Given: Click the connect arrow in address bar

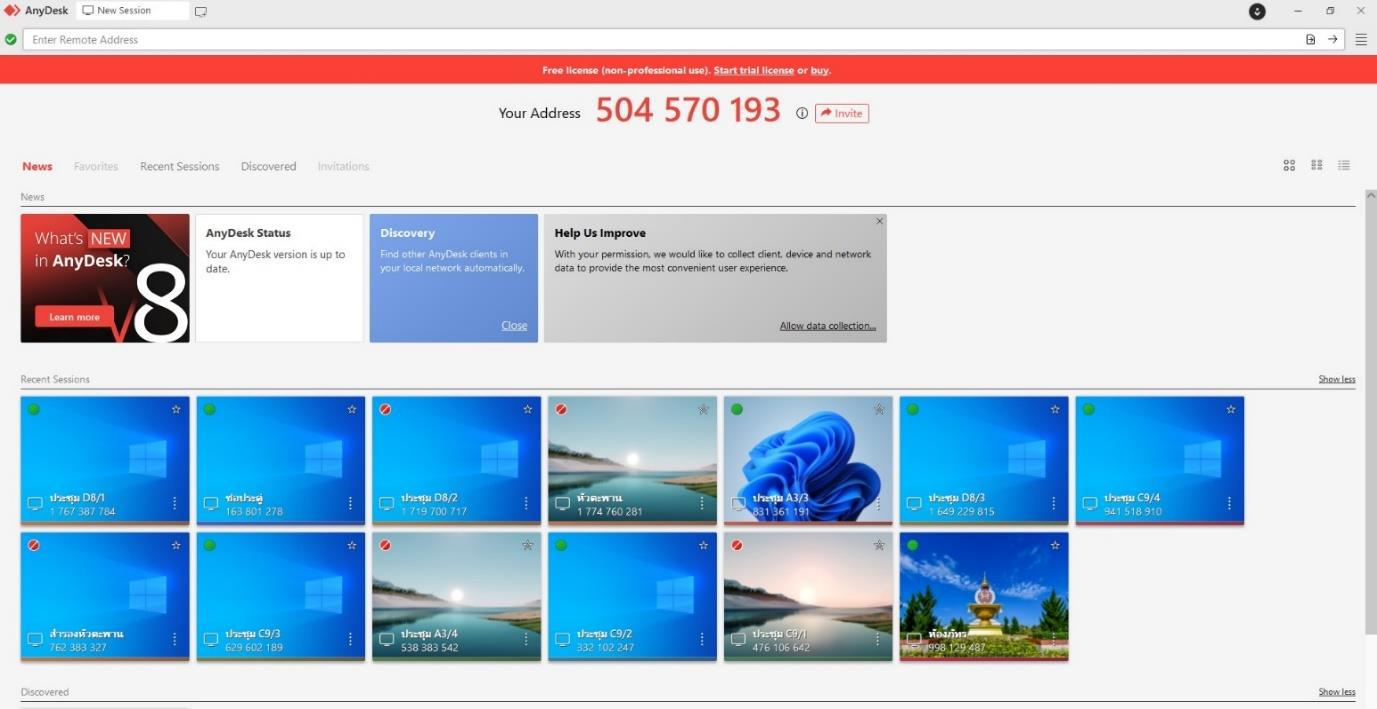Looking at the screenshot, I should pos(1332,39).
